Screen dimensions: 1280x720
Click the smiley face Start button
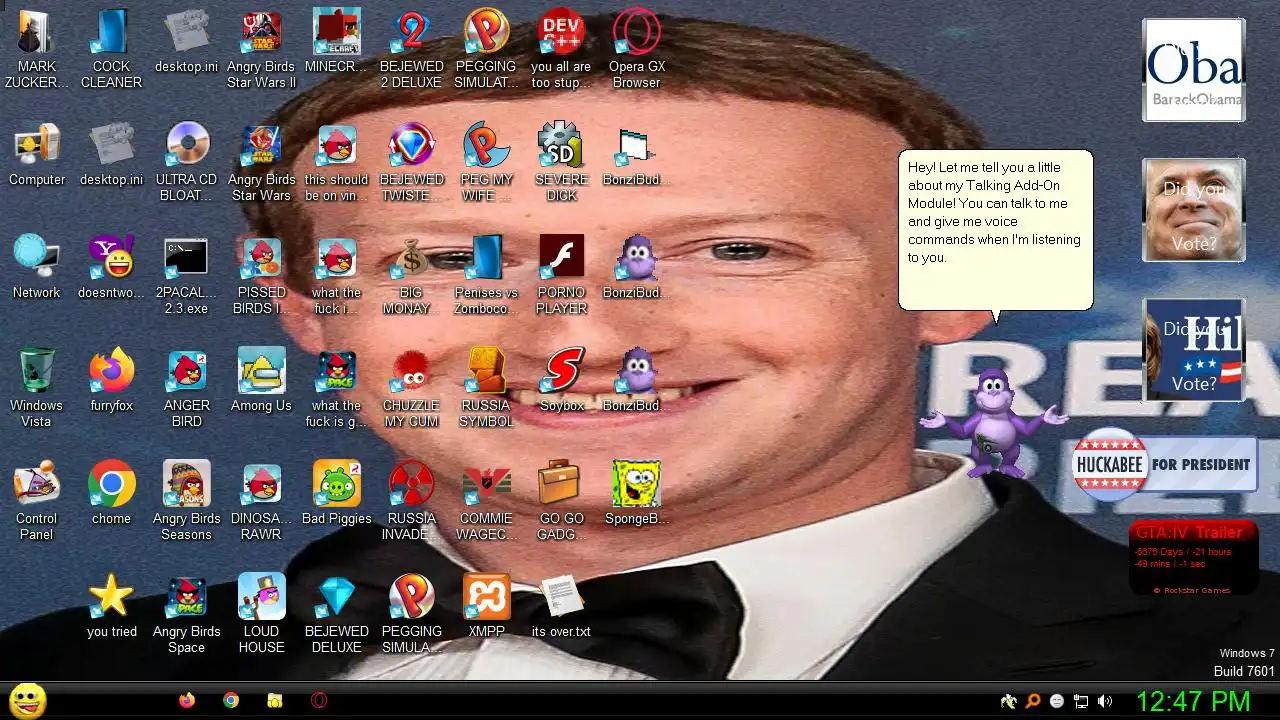pos(27,701)
